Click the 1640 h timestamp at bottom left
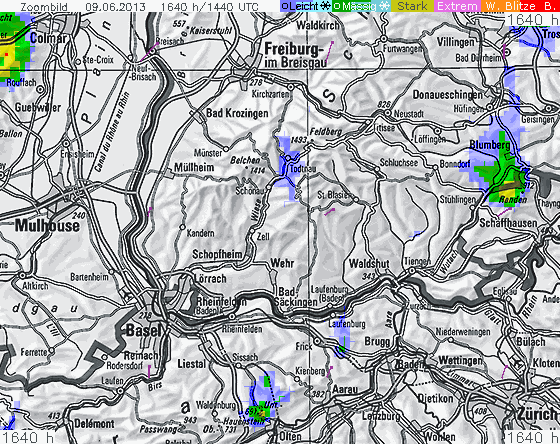This screenshot has height=444, width=560. 28,437
